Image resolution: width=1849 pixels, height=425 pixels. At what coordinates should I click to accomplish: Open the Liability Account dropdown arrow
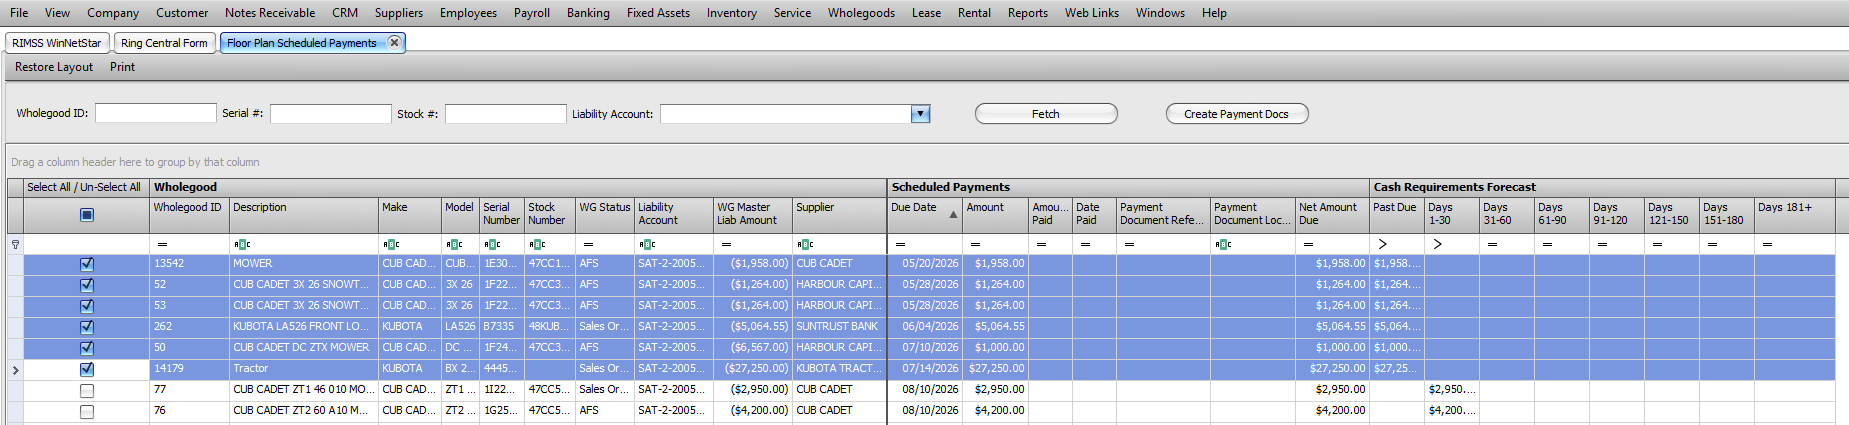[x=920, y=114]
